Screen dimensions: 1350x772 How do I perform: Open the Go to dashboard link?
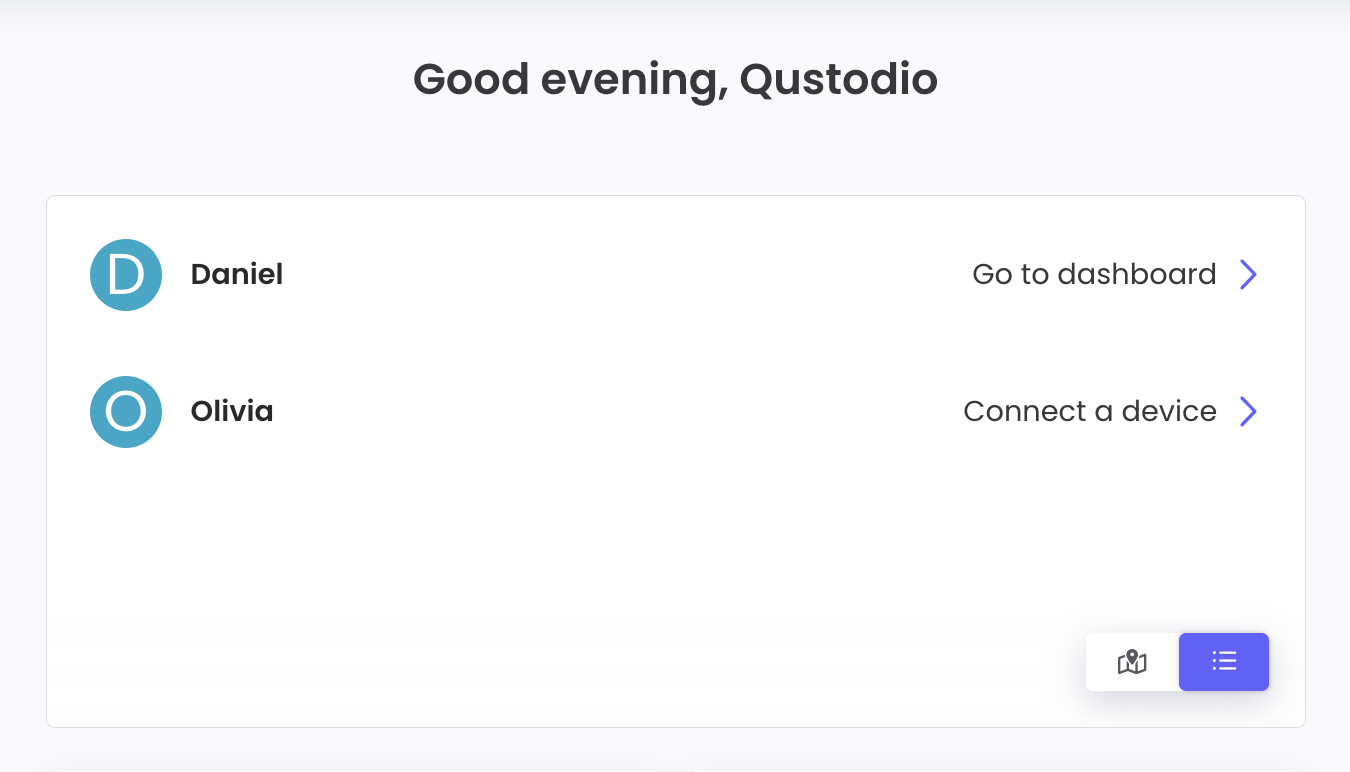coord(1094,275)
